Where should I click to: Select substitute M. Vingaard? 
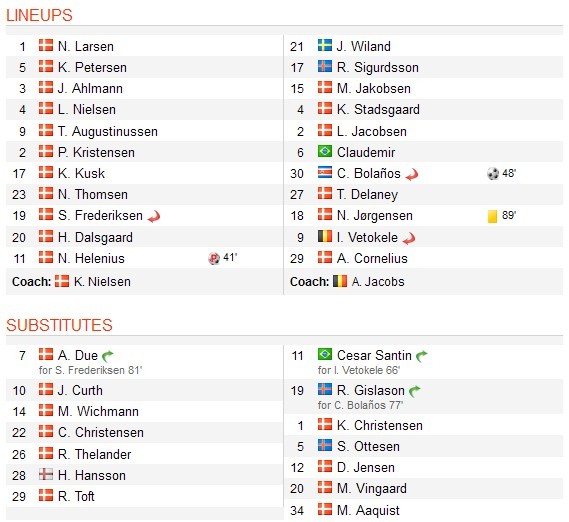pyautogui.click(x=372, y=489)
